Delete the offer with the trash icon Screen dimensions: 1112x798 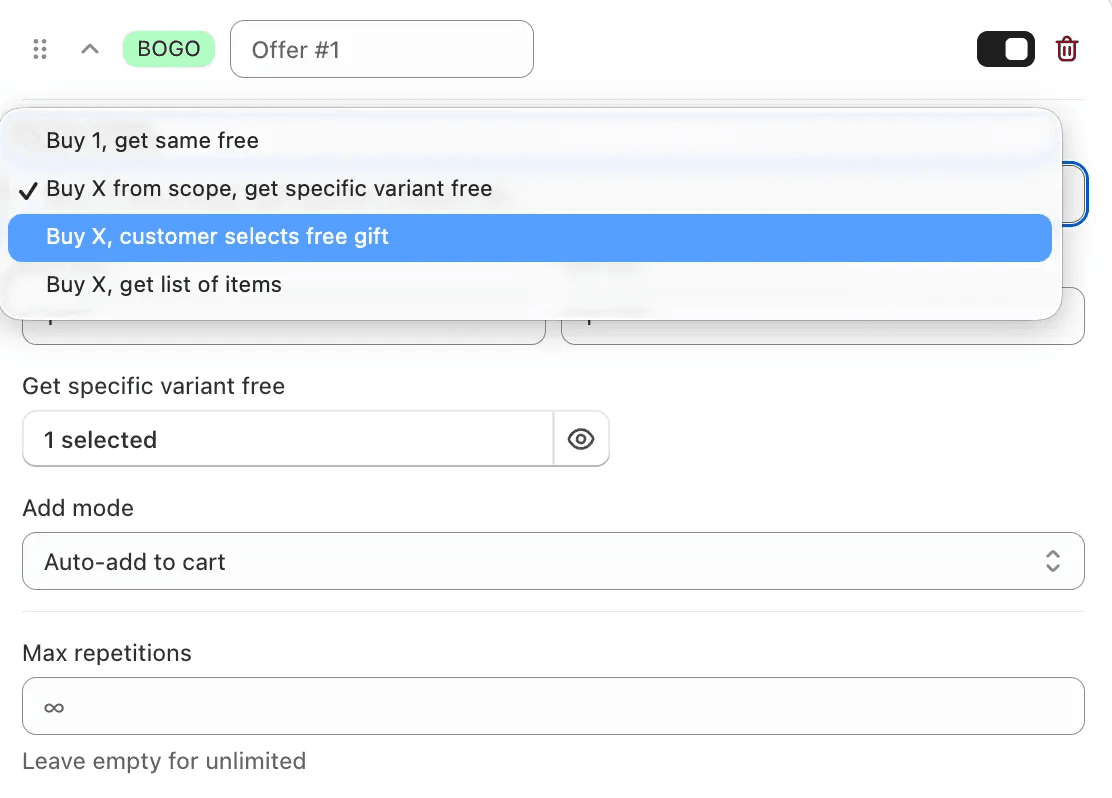(x=1067, y=49)
